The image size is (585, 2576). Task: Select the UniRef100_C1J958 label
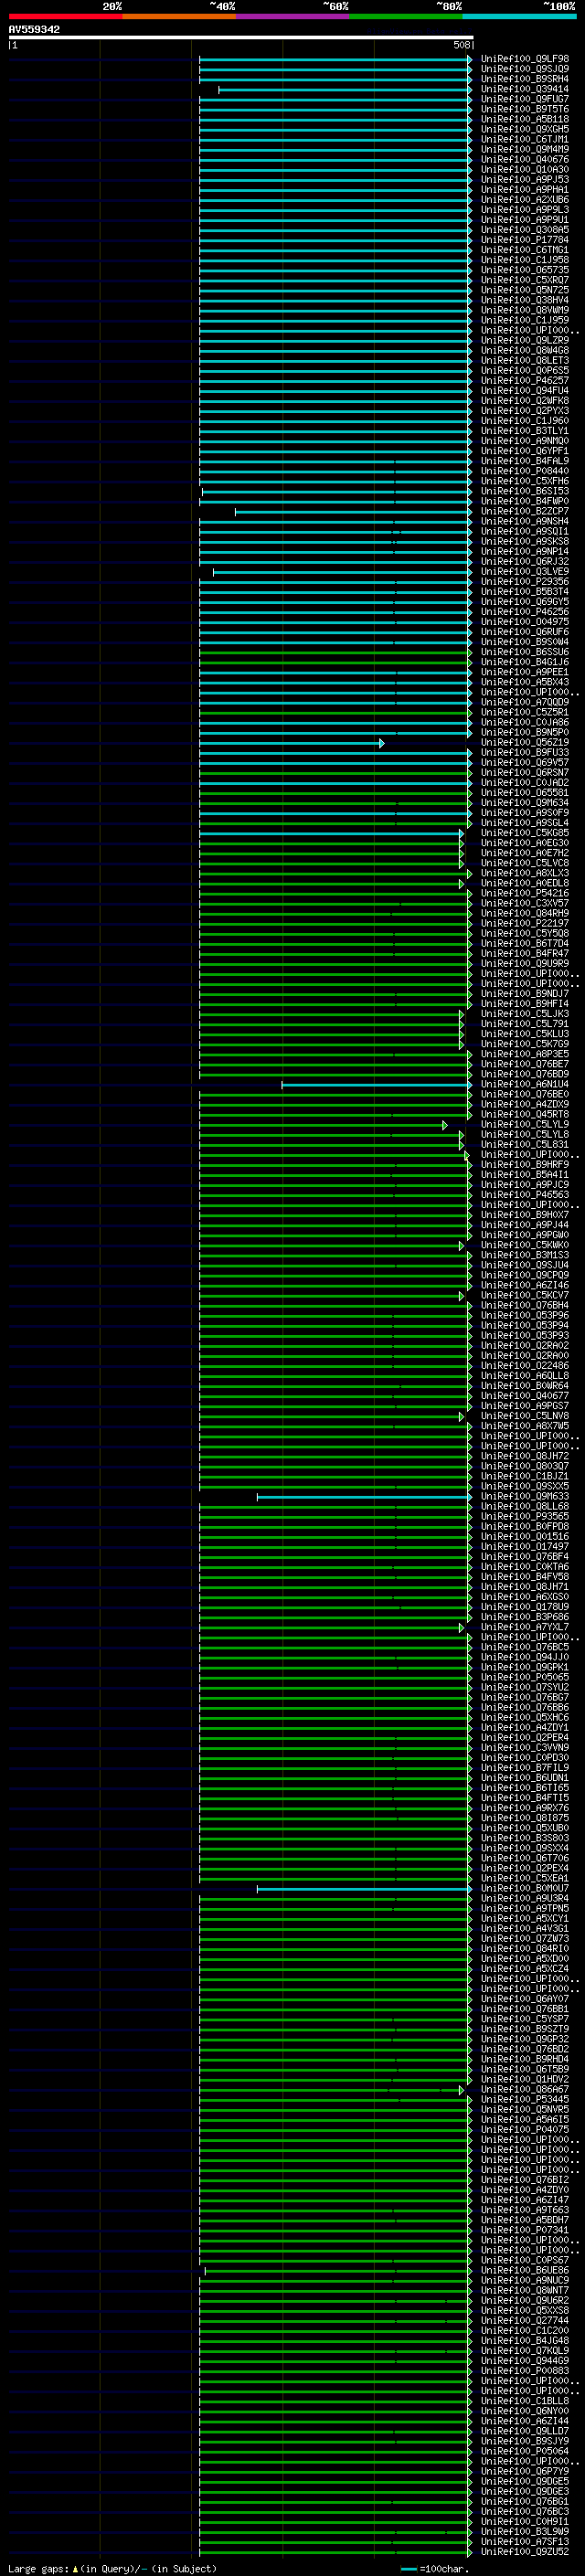(x=525, y=260)
